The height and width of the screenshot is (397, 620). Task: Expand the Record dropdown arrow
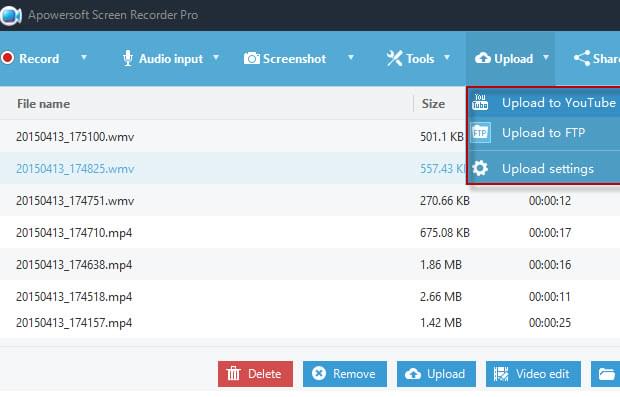click(84, 58)
